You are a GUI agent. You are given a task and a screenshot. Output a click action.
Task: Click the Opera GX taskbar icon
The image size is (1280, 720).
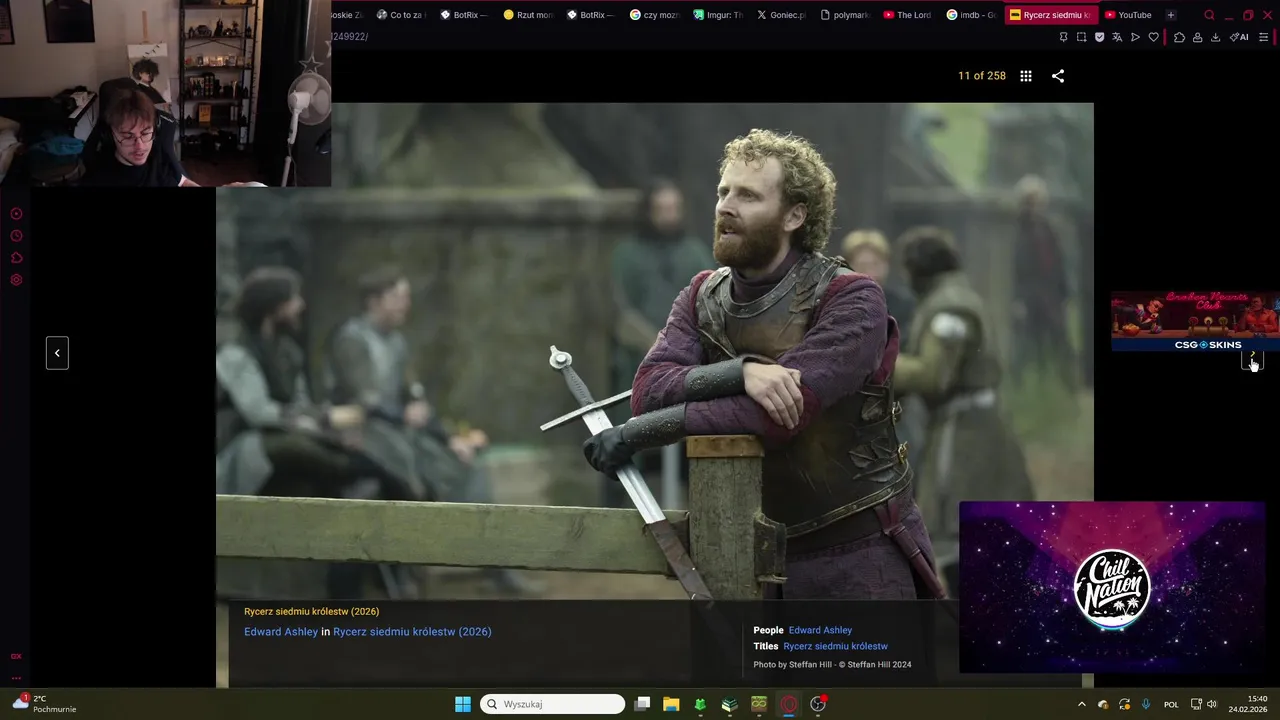(789, 704)
